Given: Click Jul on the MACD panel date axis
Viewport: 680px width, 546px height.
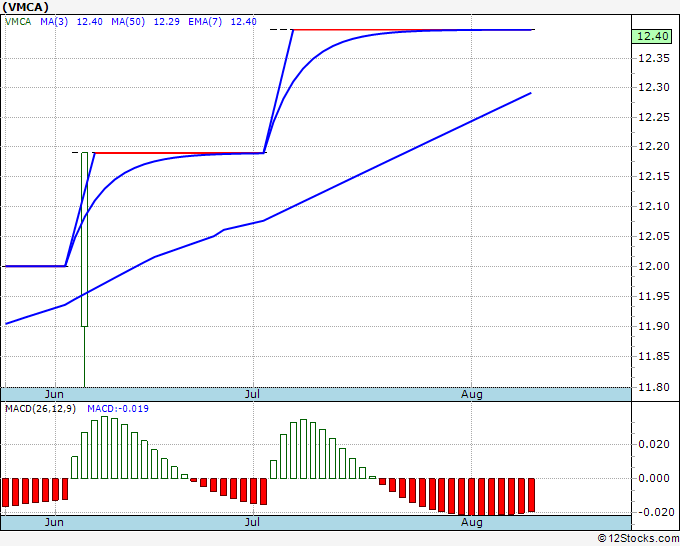Looking at the screenshot, I should pos(252,522).
